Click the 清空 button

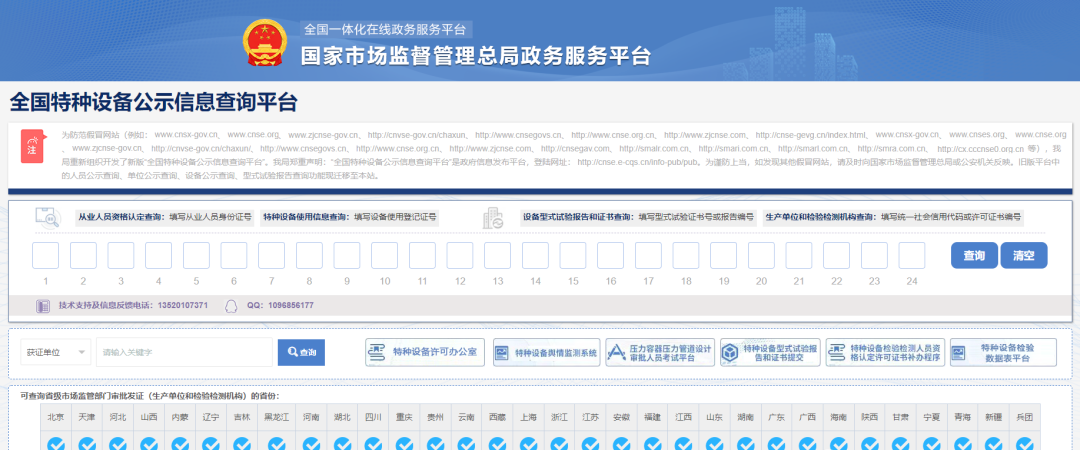click(x=1024, y=255)
